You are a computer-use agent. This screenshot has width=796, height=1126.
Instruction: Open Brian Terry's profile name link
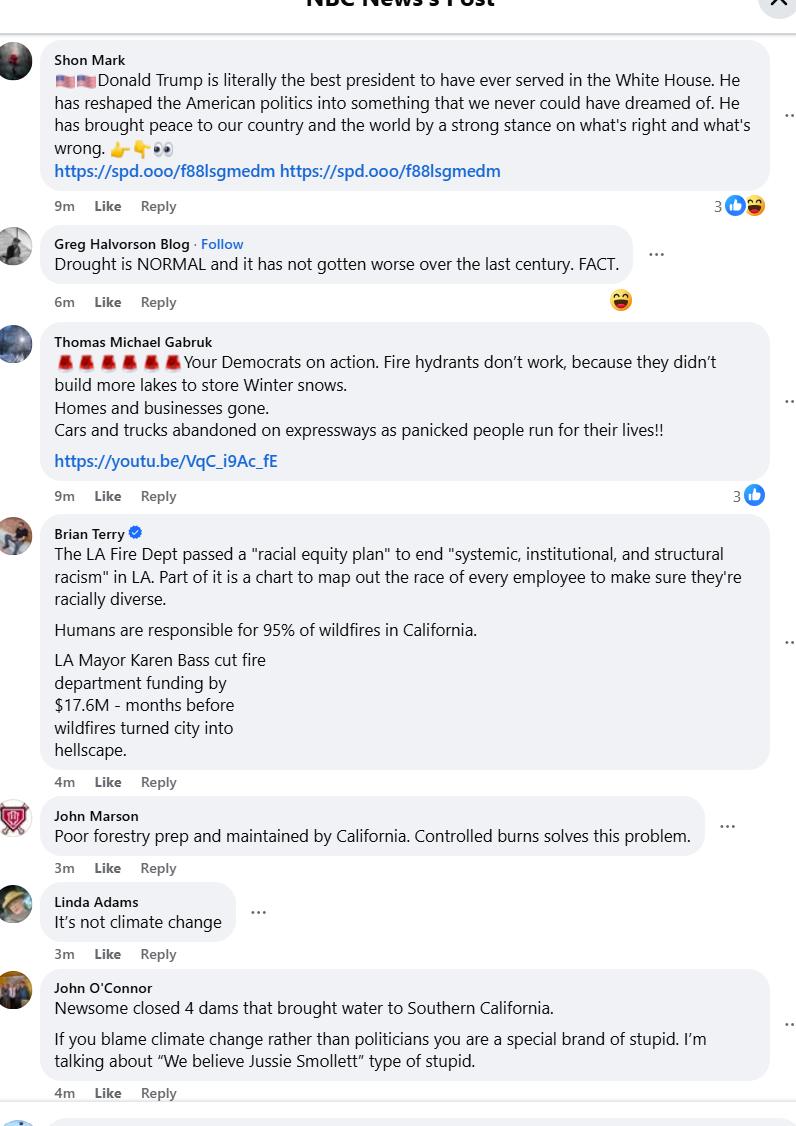click(x=89, y=534)
